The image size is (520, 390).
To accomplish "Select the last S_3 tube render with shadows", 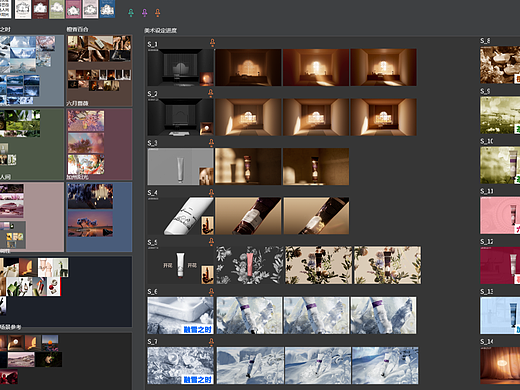I will pyautogui.click(x=316, y=167).
